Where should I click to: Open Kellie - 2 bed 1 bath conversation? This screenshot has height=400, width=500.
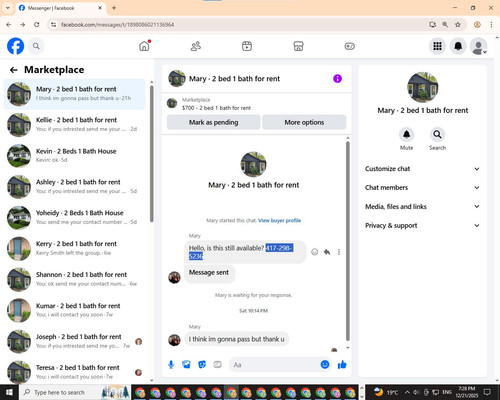tap(75, 124)
